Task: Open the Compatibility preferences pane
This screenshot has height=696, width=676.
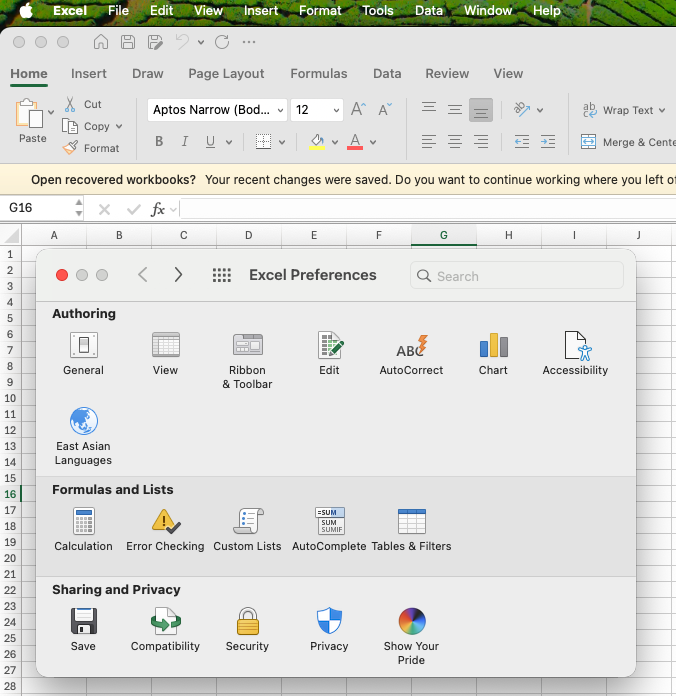Action: tap(165, 629)
